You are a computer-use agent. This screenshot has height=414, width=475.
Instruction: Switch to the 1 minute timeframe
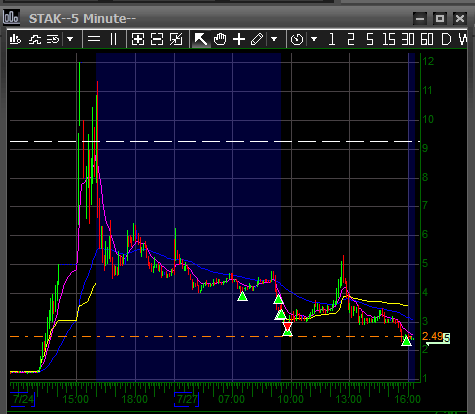pos(332,39)
